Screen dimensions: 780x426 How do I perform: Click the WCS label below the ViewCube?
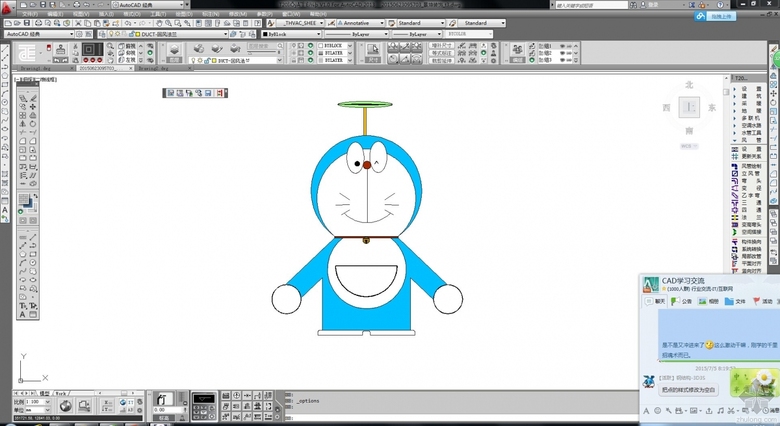tap(687, 146)
